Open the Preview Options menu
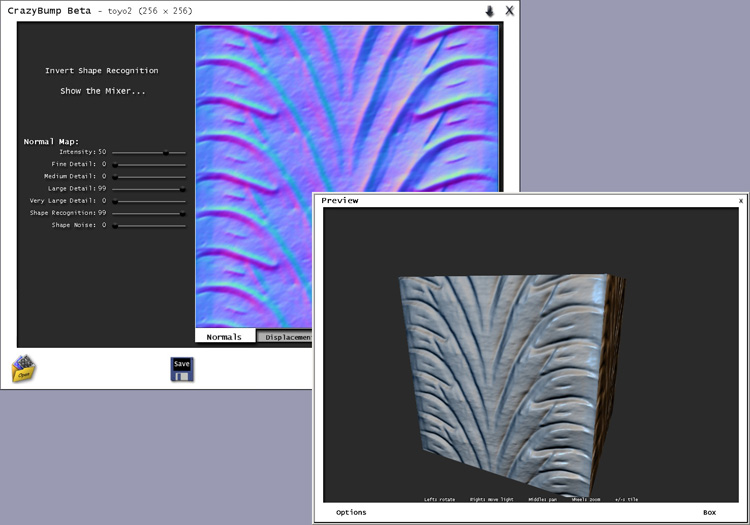The image size is (750, 525). tap(350, 512)
